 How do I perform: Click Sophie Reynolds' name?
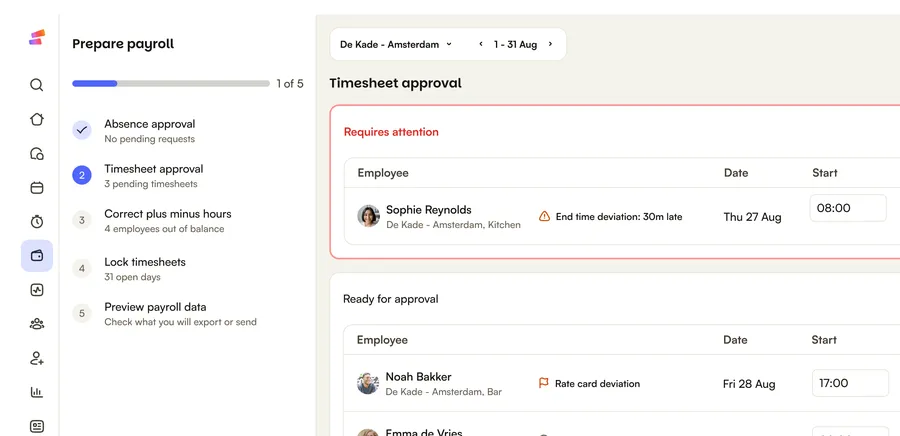429,209
